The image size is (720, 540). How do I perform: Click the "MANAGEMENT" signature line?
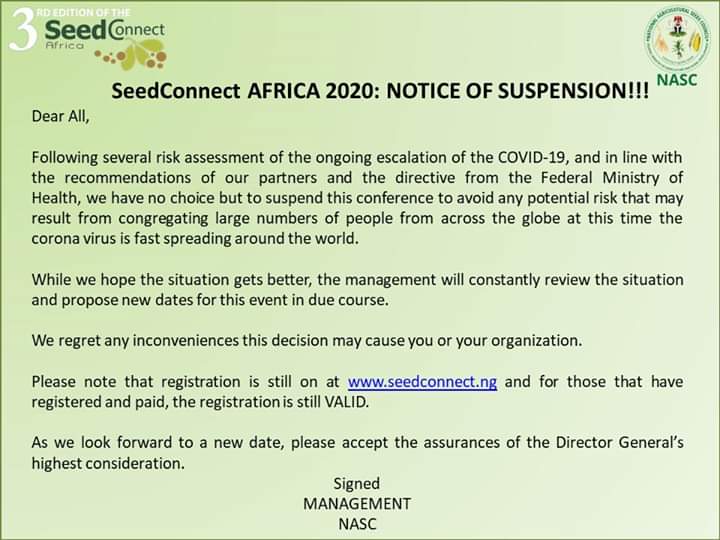357,504
